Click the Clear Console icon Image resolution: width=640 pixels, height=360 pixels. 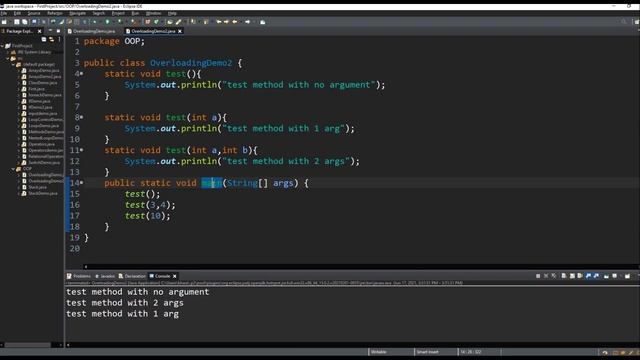pyautogui.click(x=564, y=276)
